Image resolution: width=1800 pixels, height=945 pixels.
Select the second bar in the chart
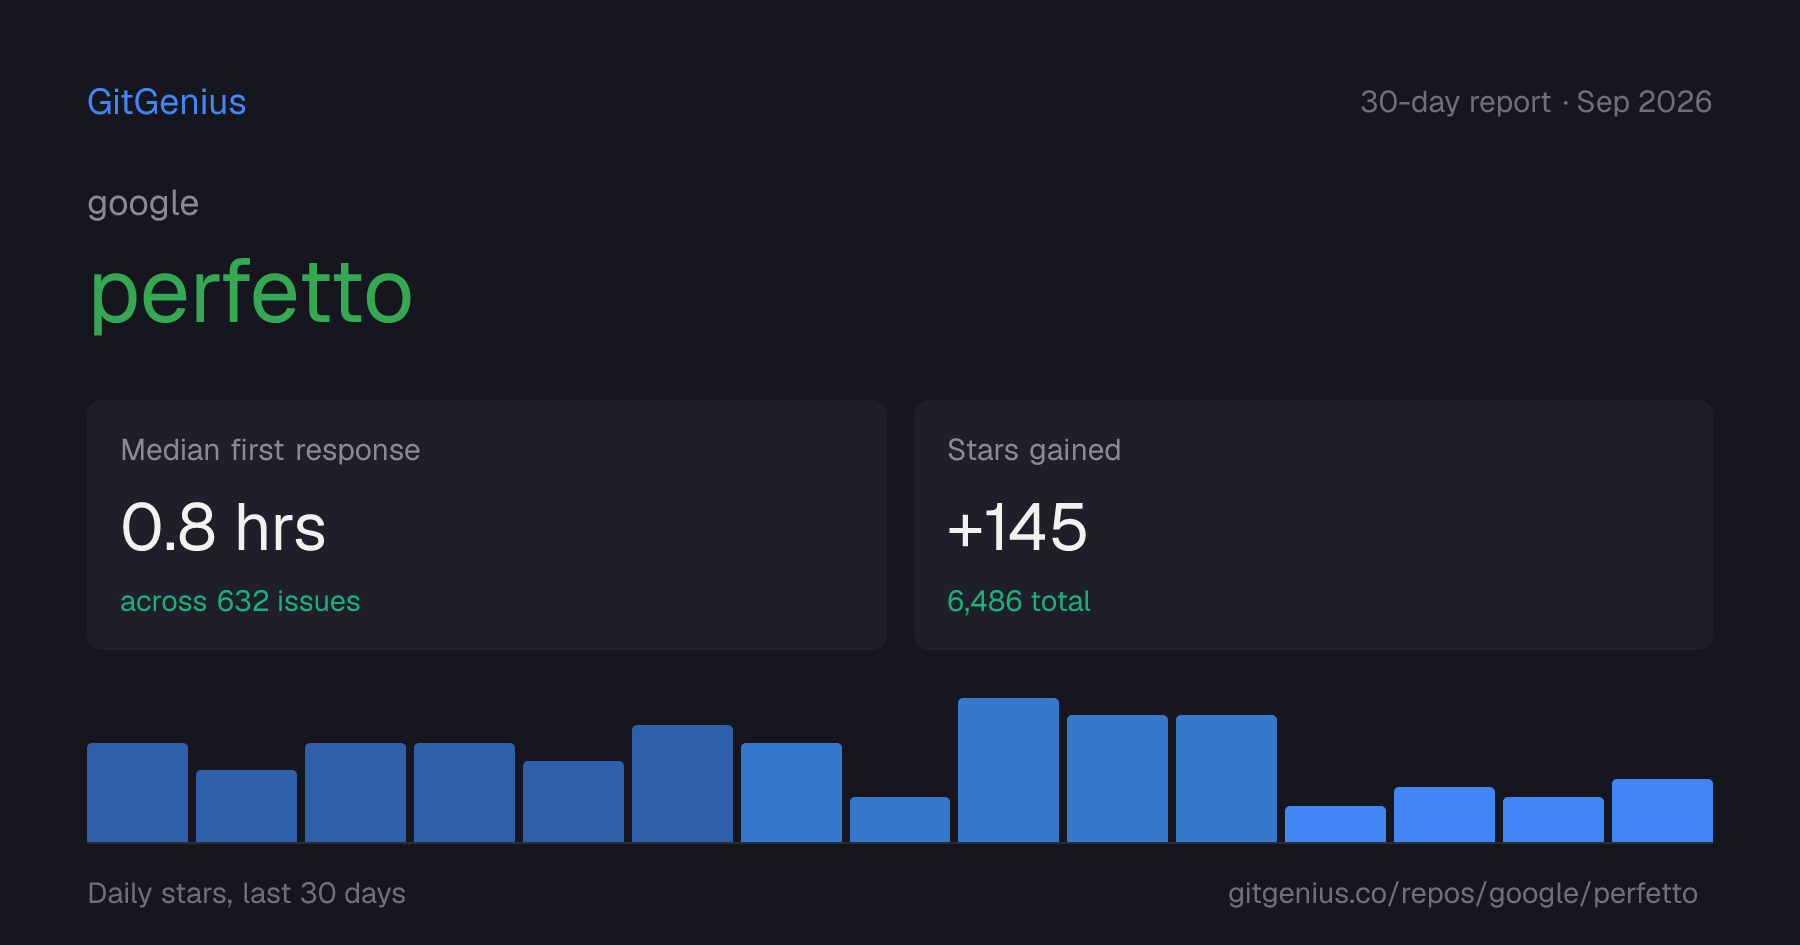click(246, 806)
